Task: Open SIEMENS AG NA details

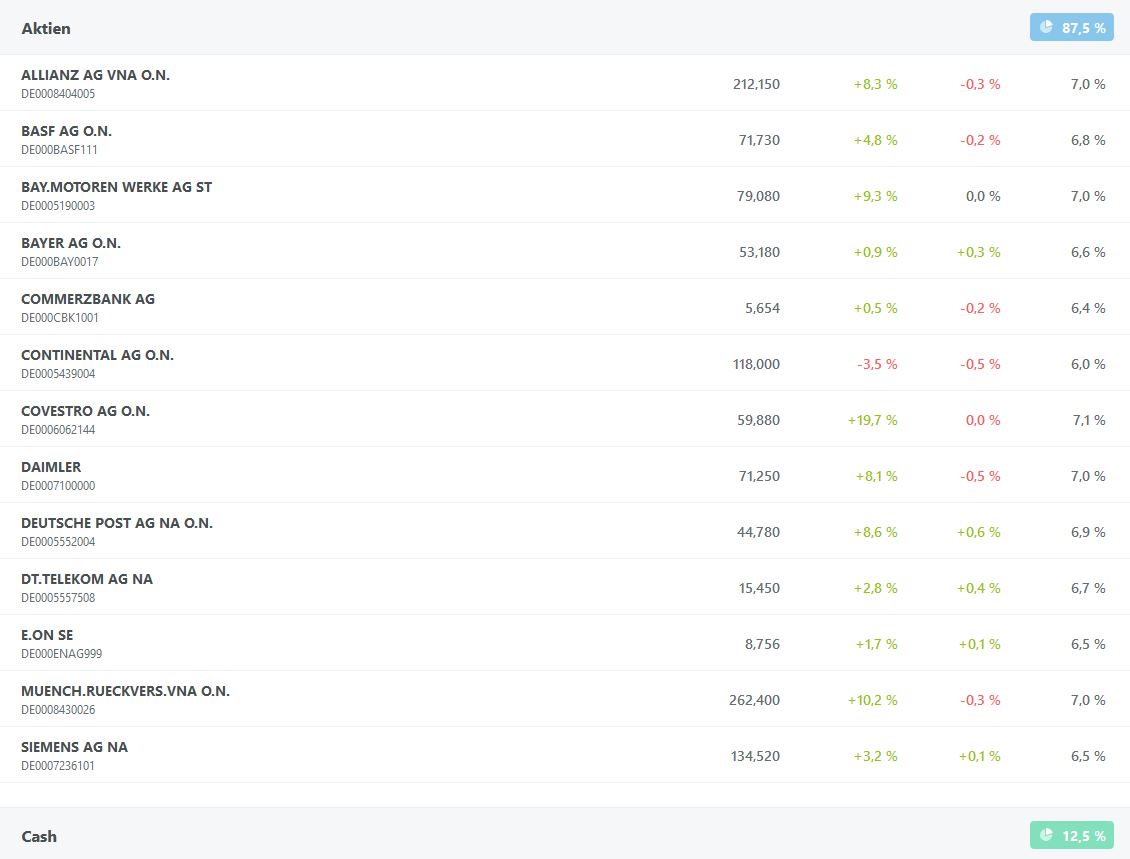Action: 74,747
